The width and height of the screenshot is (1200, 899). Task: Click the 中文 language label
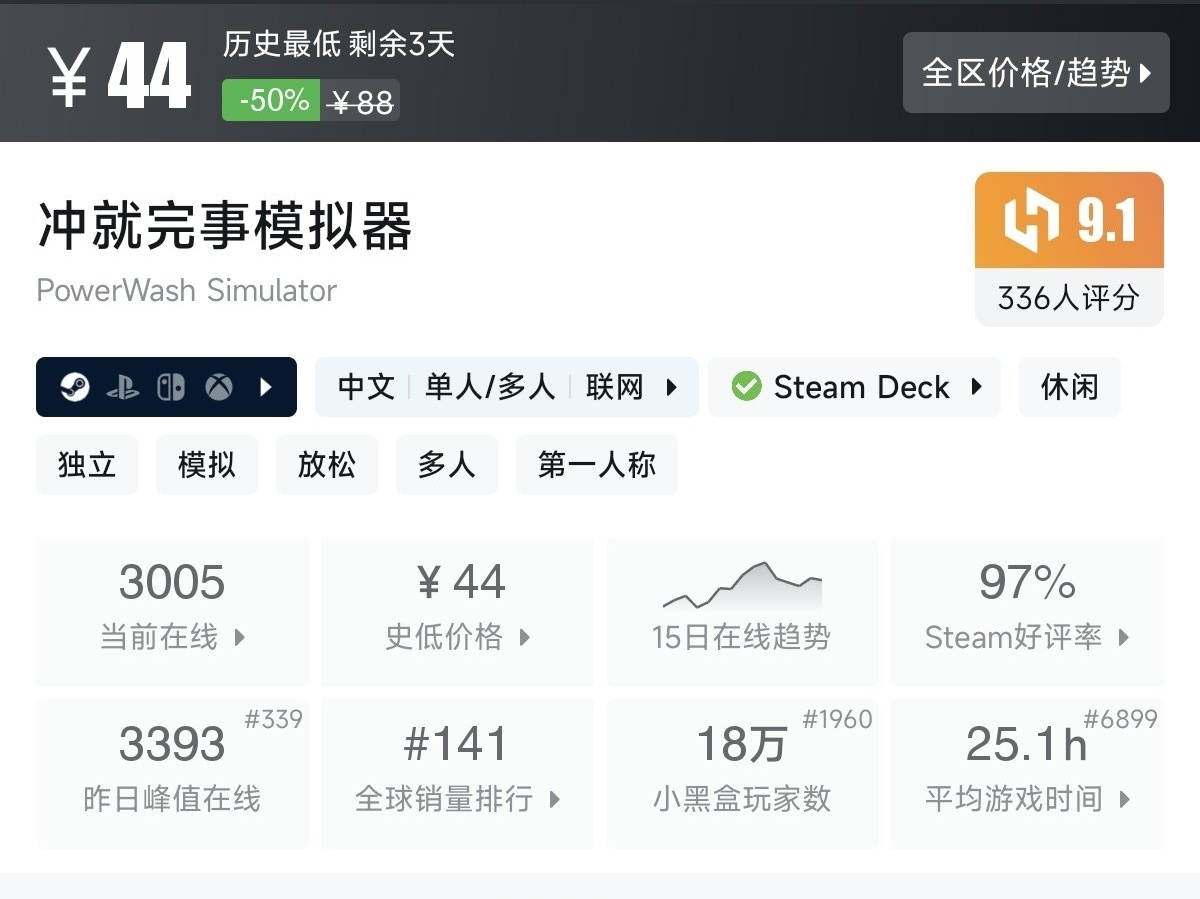click(366, 387)
